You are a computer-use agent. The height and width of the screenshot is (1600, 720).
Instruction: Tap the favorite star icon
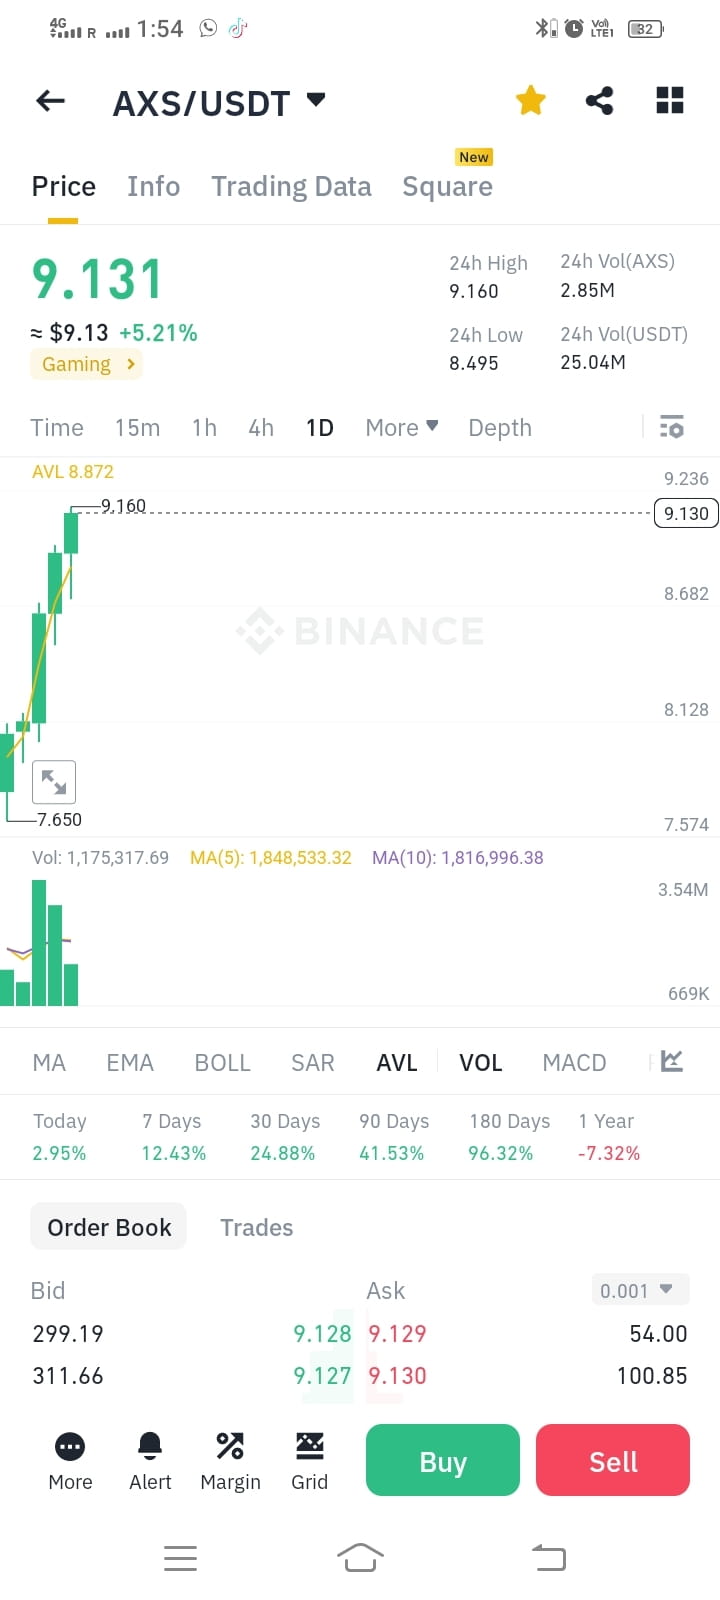point(530,100)
